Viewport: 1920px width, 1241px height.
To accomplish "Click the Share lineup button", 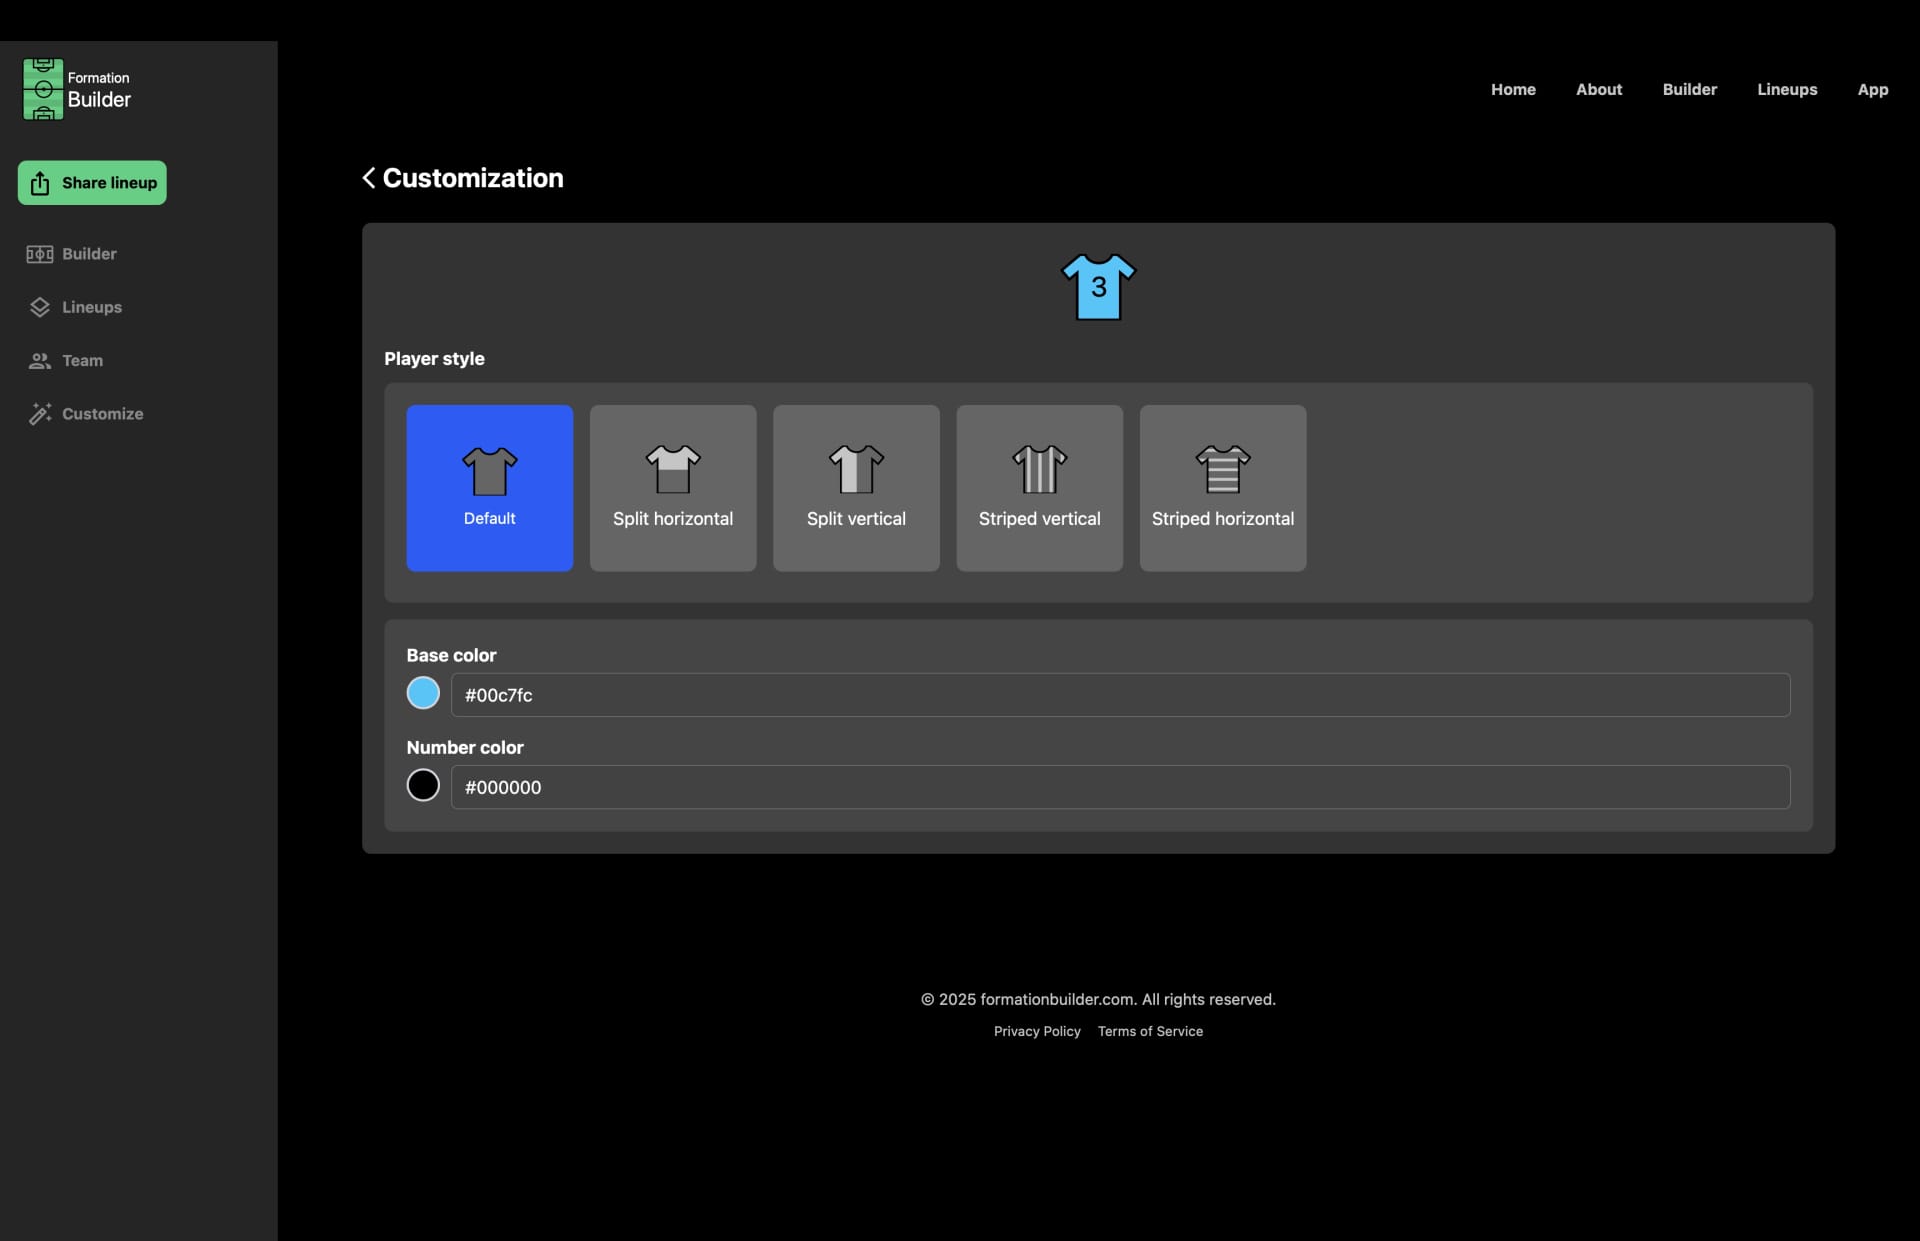I will pyautogui.click(x=92, y=183).
